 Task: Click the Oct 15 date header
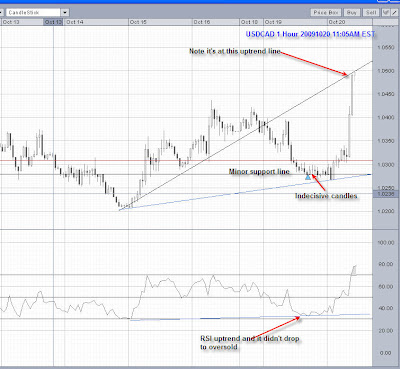138,22
